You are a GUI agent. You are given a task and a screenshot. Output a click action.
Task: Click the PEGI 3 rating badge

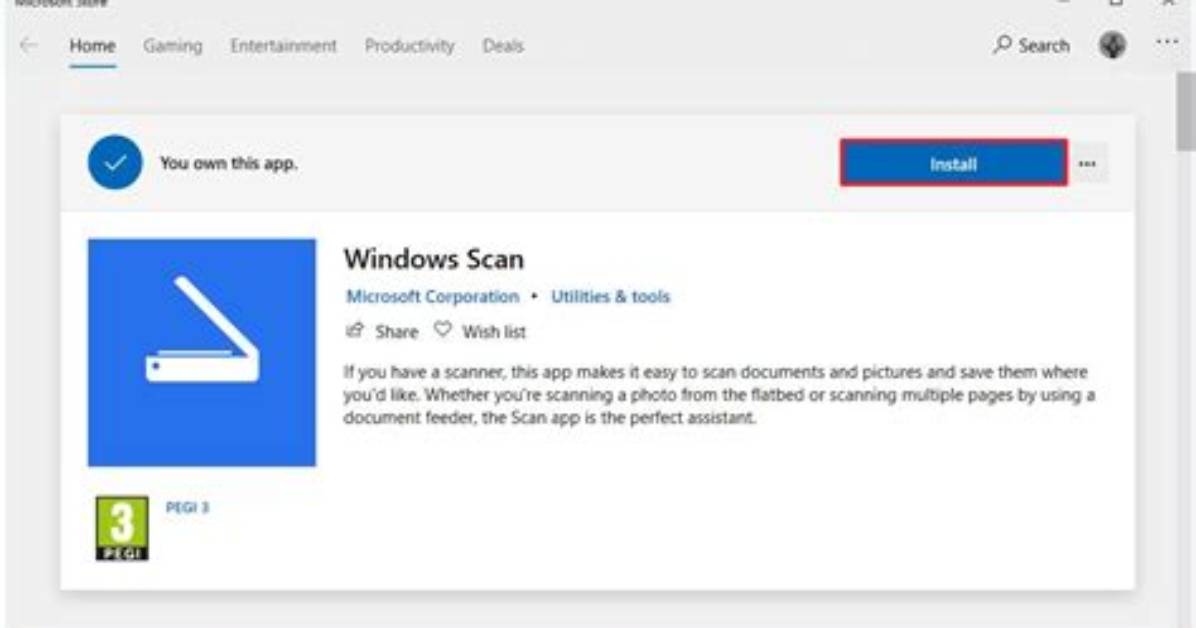(122, 528)
